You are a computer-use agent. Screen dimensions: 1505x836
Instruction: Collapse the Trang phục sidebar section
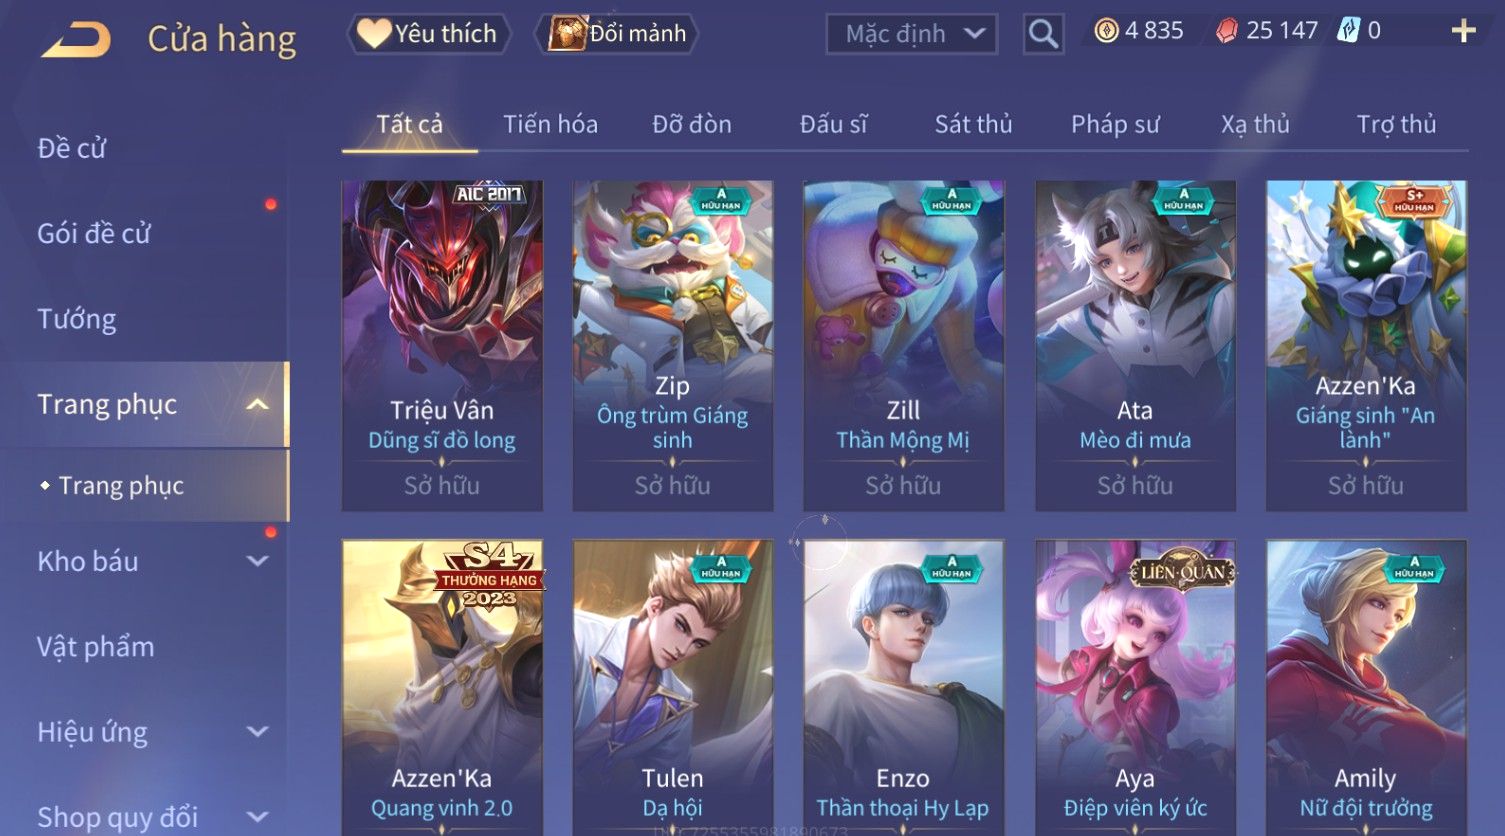(x=257, y=405)
